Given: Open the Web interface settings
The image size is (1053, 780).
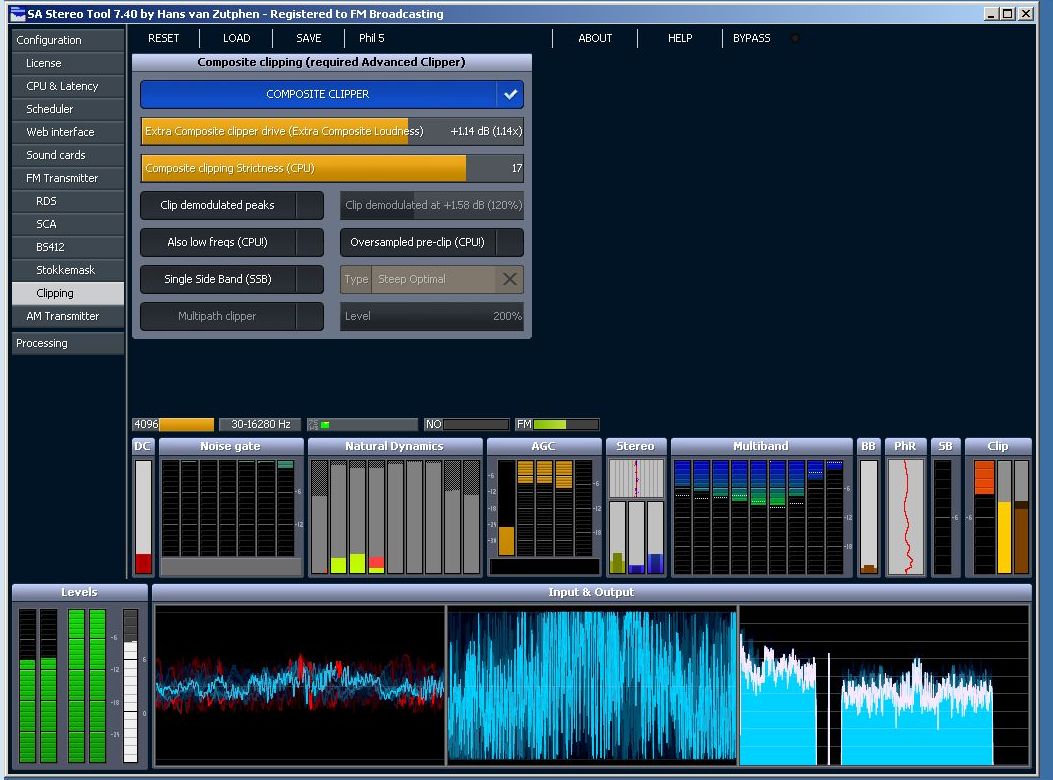Looking at the screenshot, I should [68, 132].
